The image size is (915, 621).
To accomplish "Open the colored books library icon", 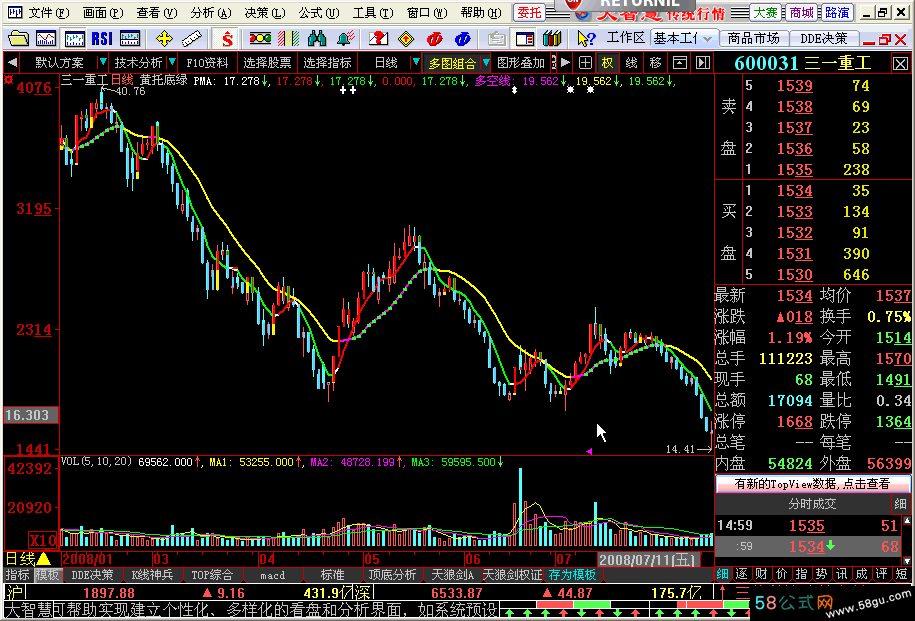I will [x=551, y=39].
